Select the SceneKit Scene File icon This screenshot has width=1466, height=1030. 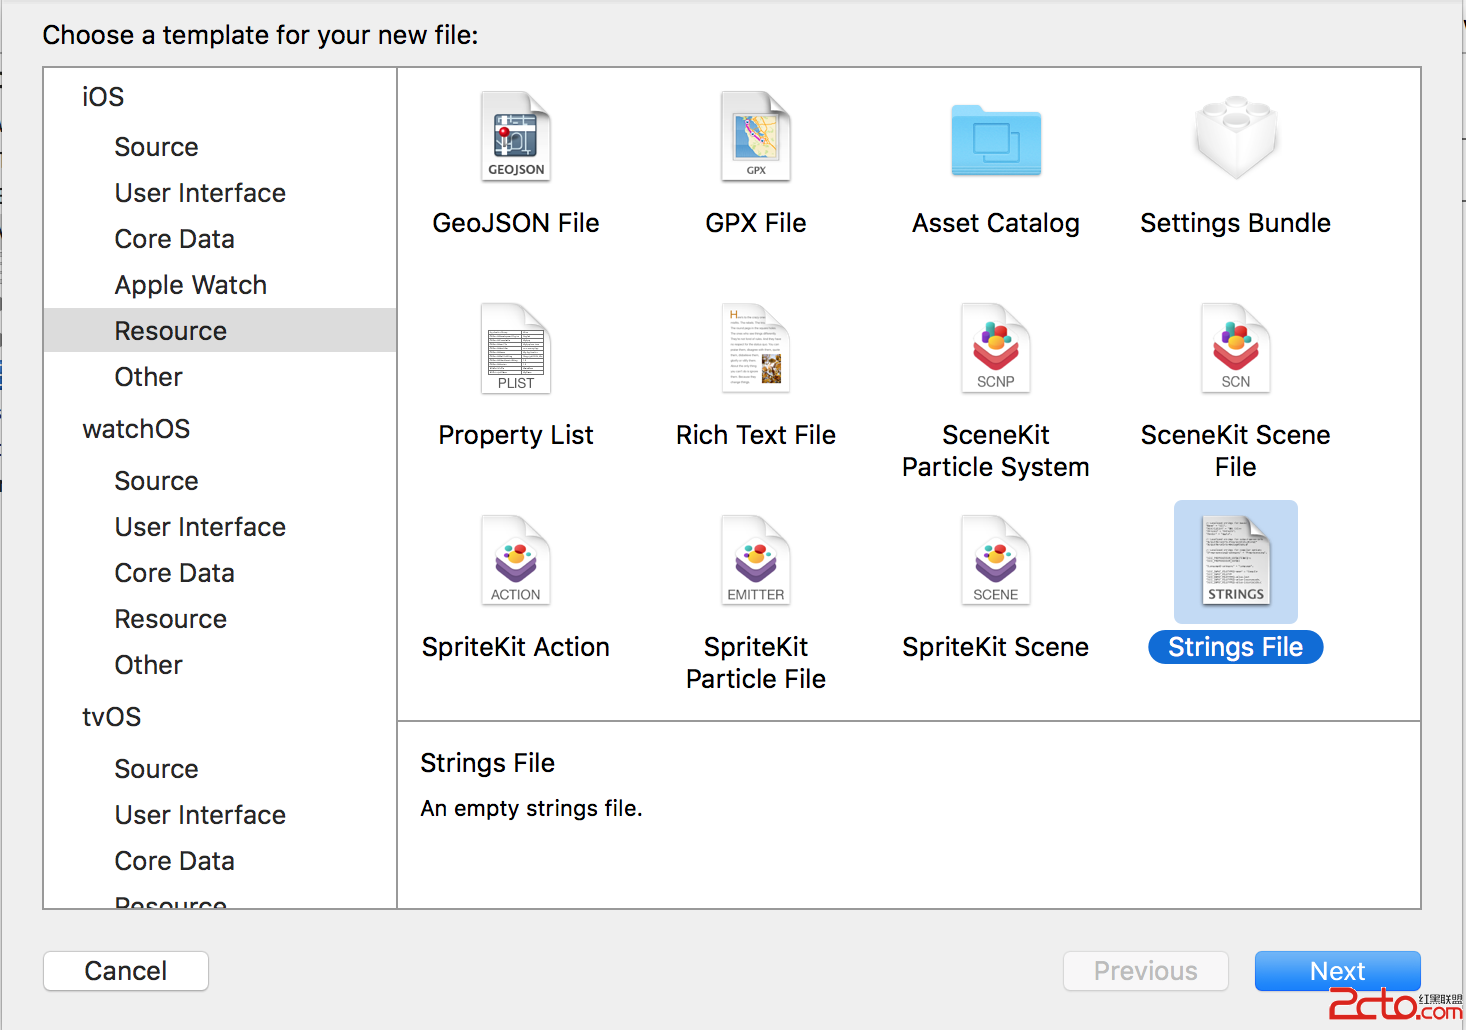1236,349
